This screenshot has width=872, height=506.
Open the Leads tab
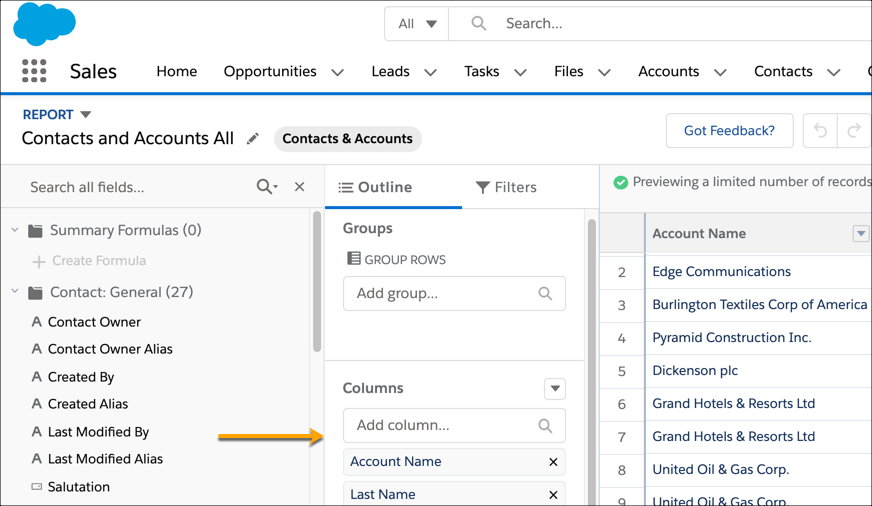(390, 71)
